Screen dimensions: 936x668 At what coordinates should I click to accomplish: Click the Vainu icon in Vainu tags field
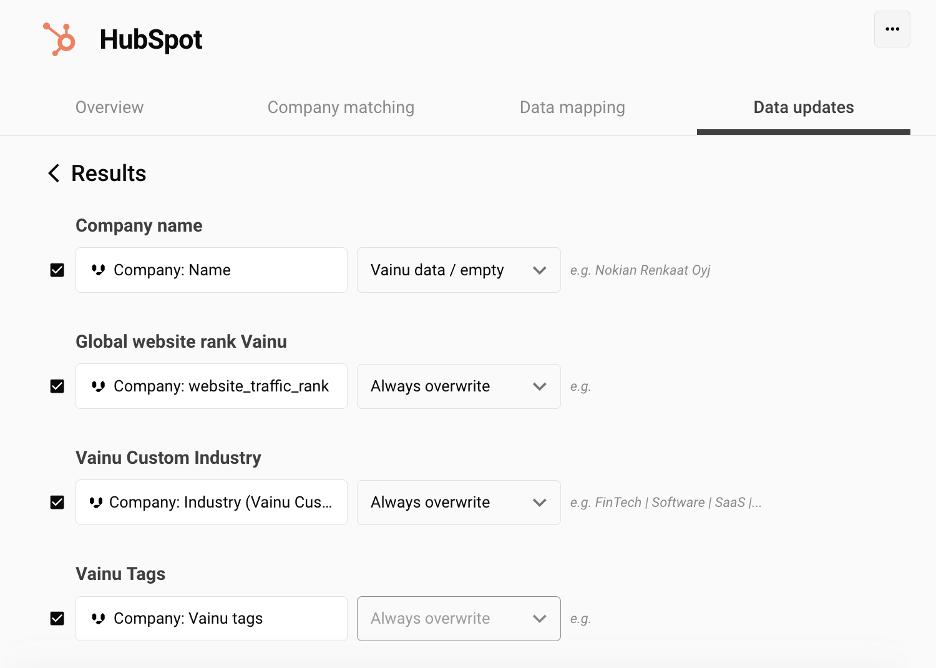coord(98,618)
